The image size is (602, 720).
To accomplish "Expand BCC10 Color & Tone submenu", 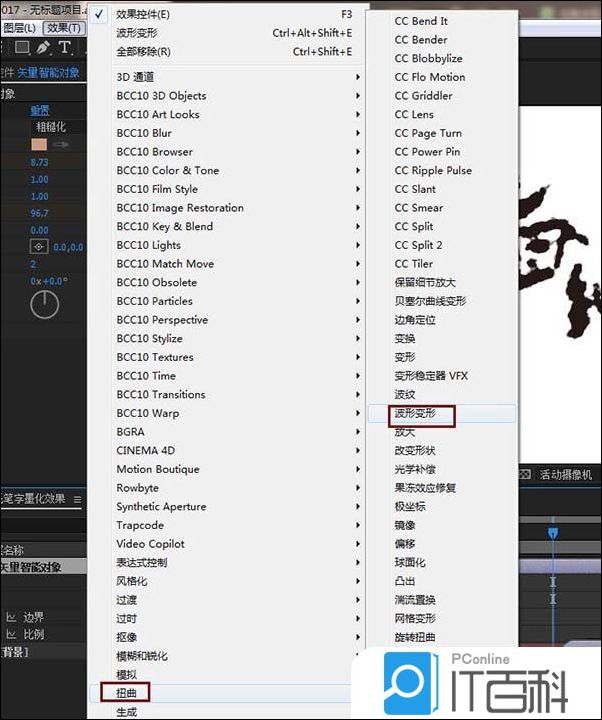I will tap(228, 170).
